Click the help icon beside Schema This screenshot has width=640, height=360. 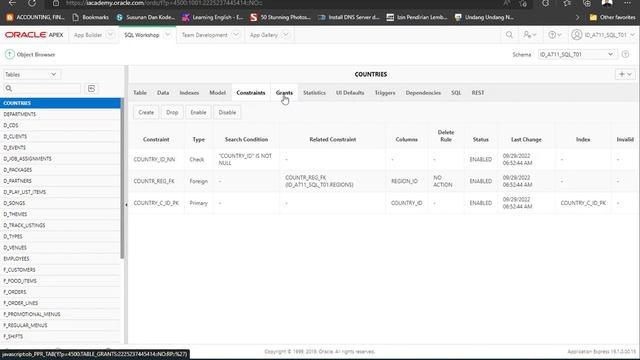625,54
